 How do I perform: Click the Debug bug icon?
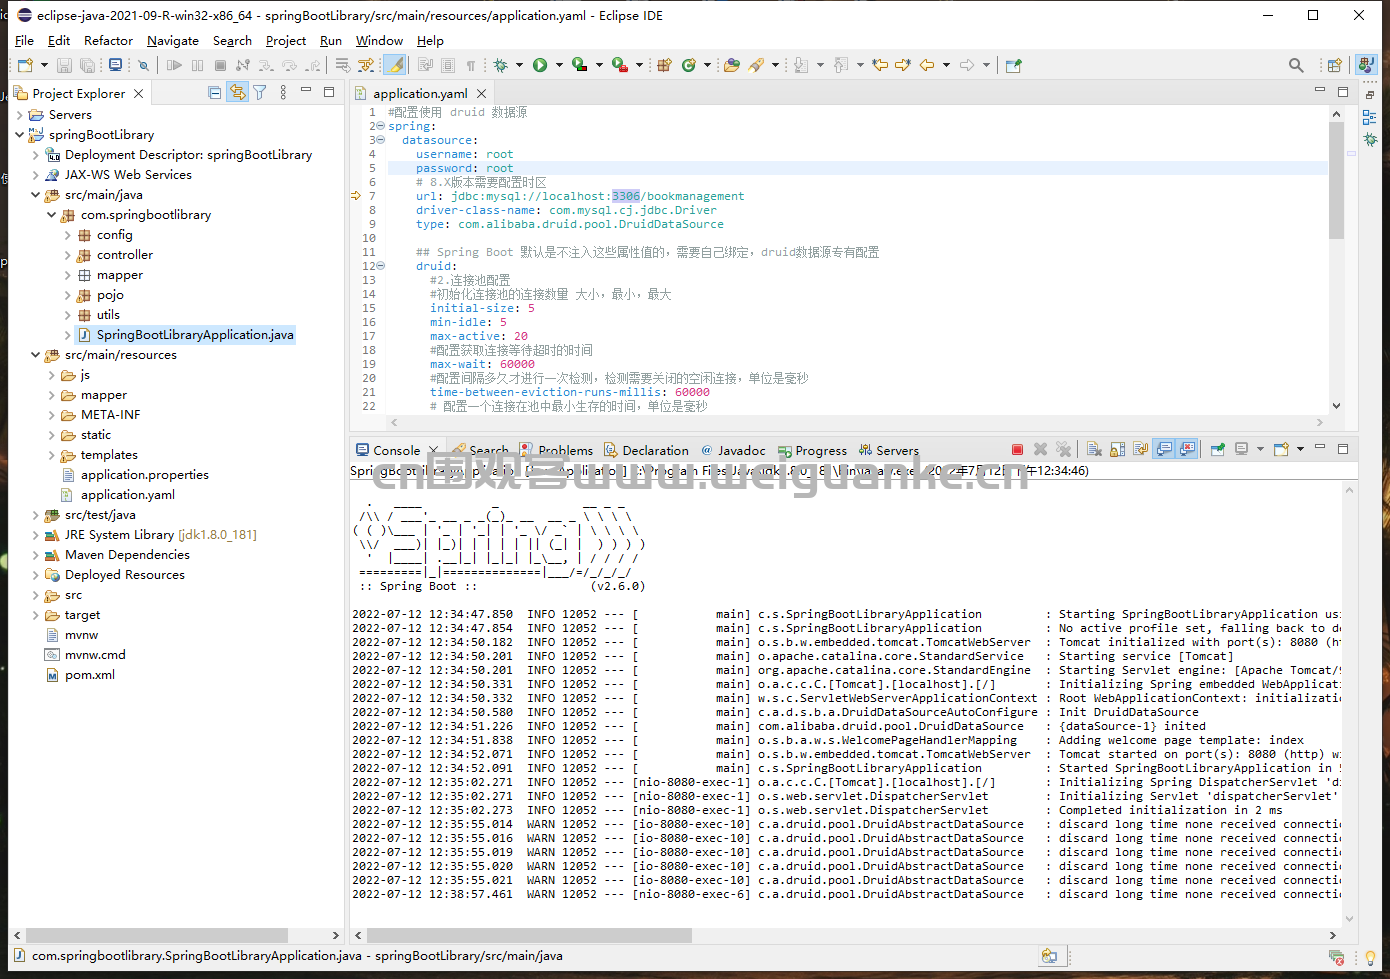(x=500, y=65)
